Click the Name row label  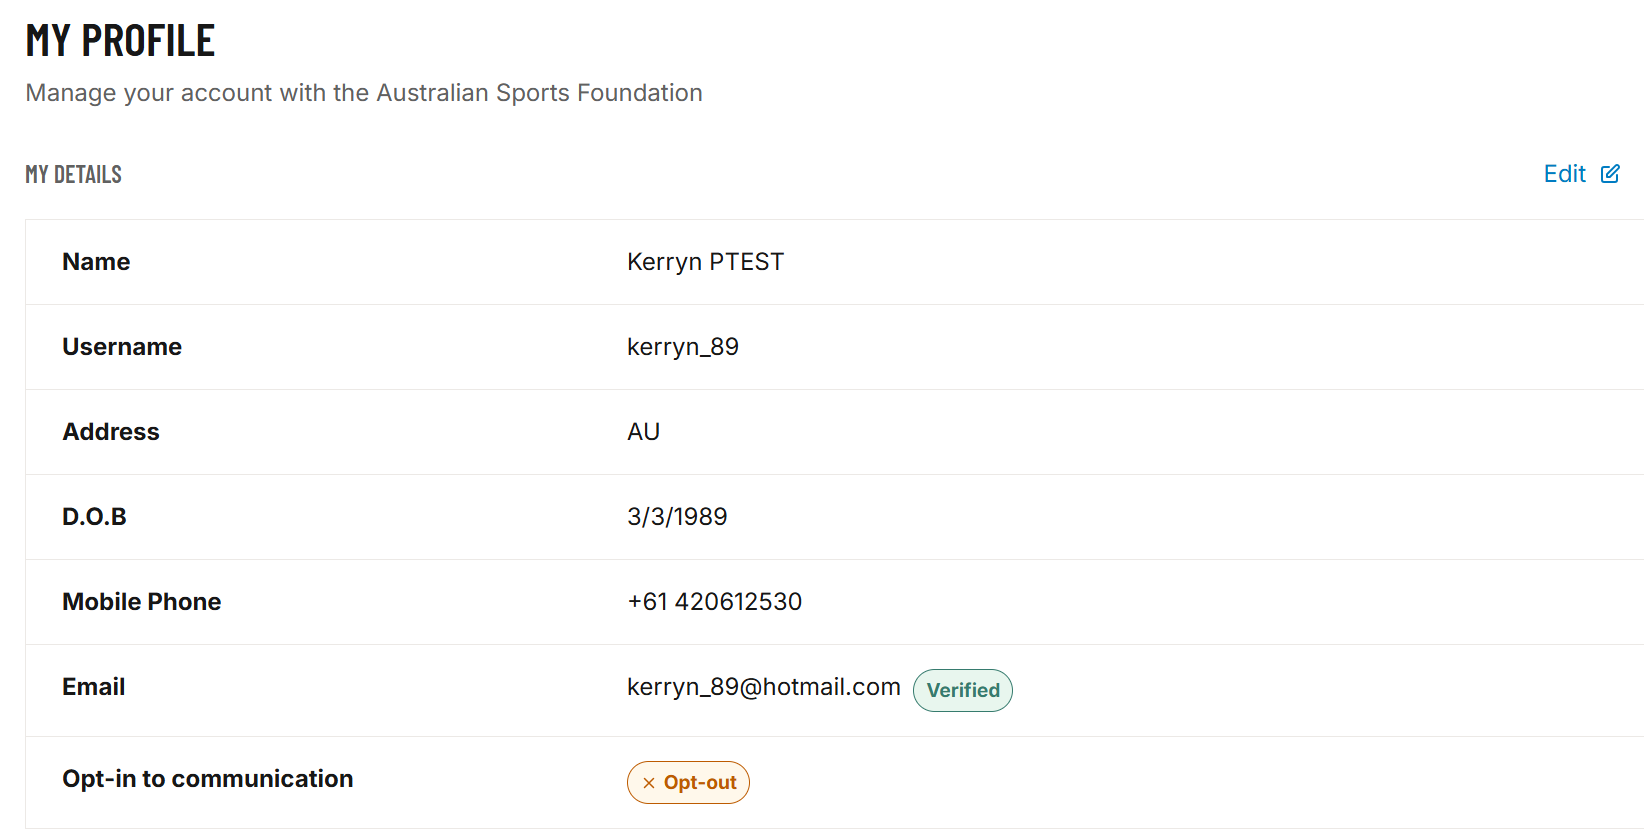[96, 262]
